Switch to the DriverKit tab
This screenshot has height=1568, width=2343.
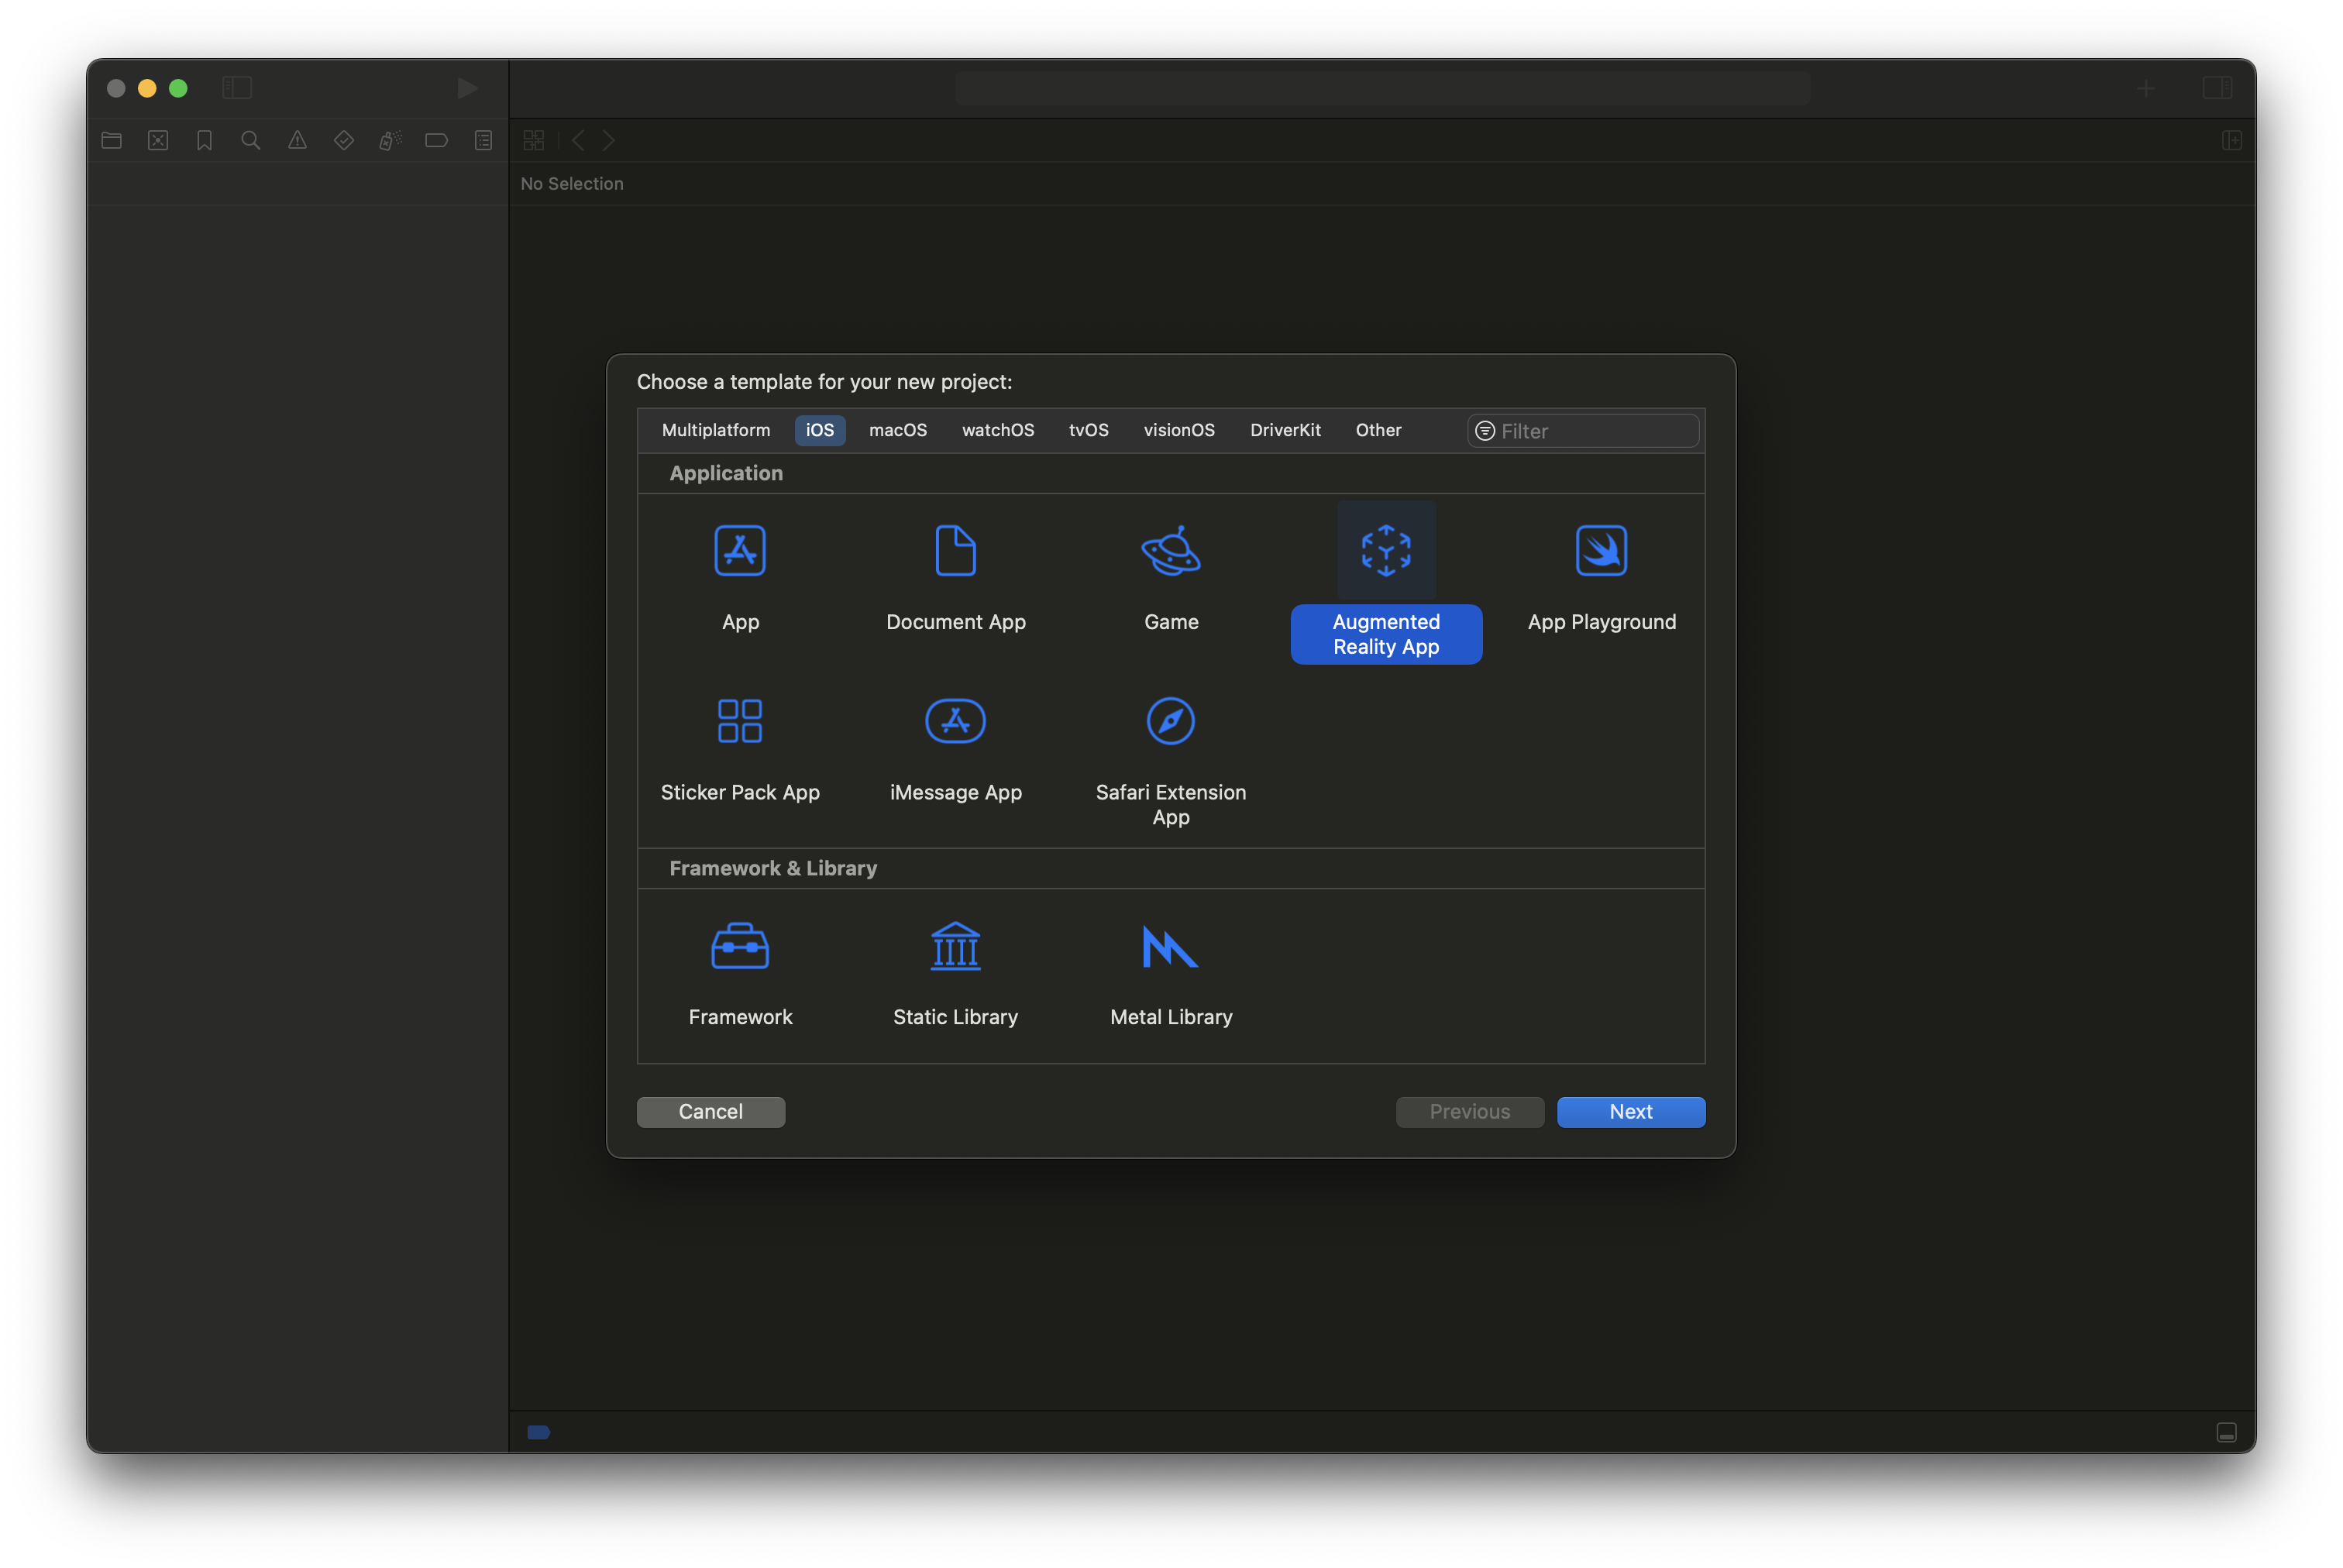click(1285, 428)
